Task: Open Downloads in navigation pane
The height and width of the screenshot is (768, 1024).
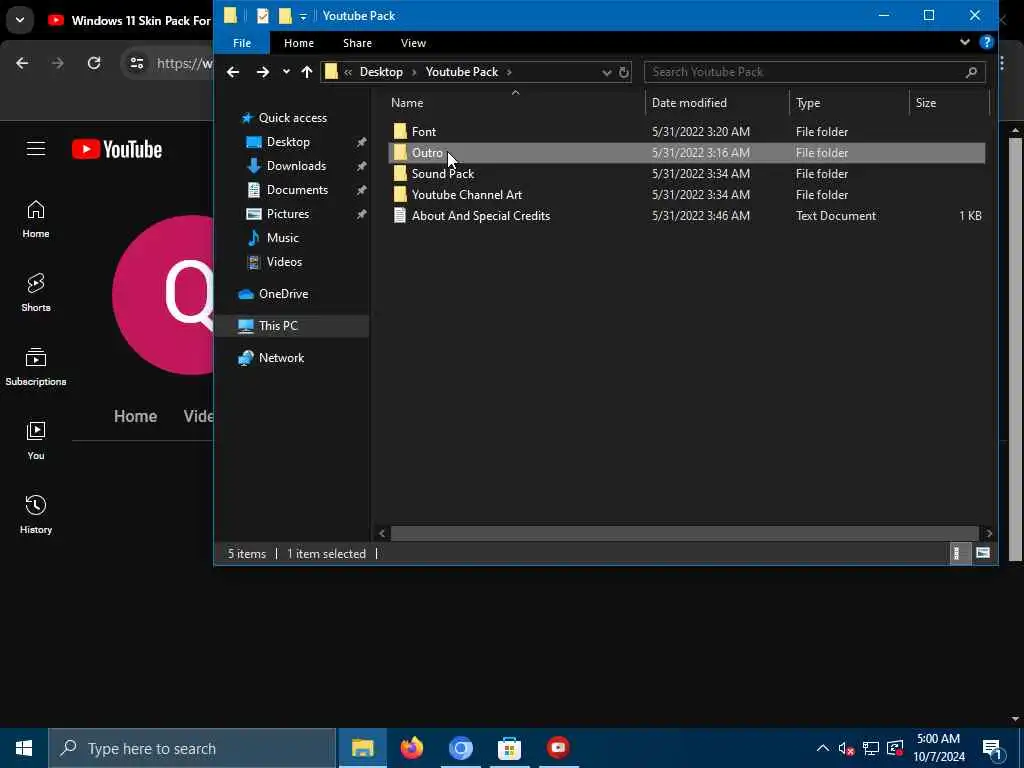Action: tap(296, 166)
